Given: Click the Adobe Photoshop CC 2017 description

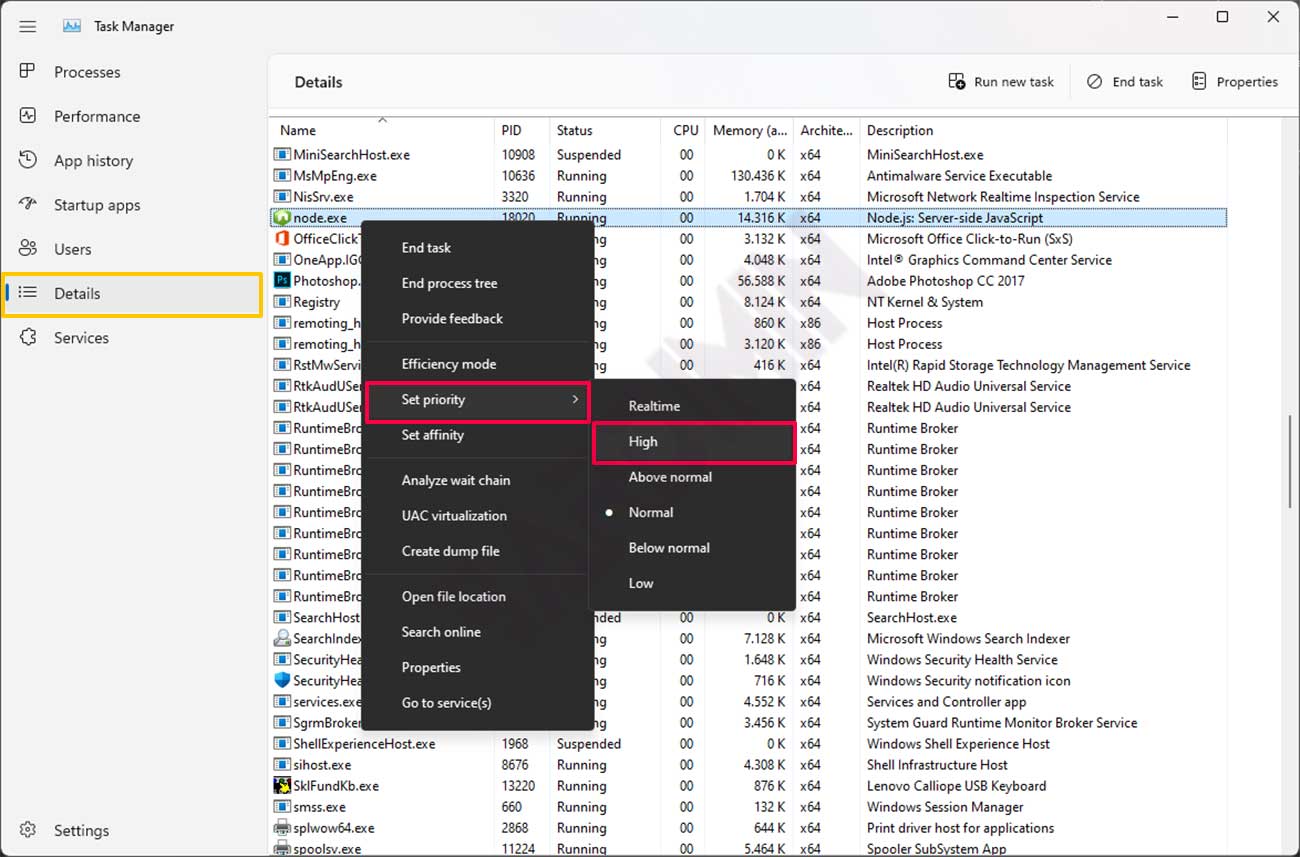Looking at the screenshot, I should point(945,281).
